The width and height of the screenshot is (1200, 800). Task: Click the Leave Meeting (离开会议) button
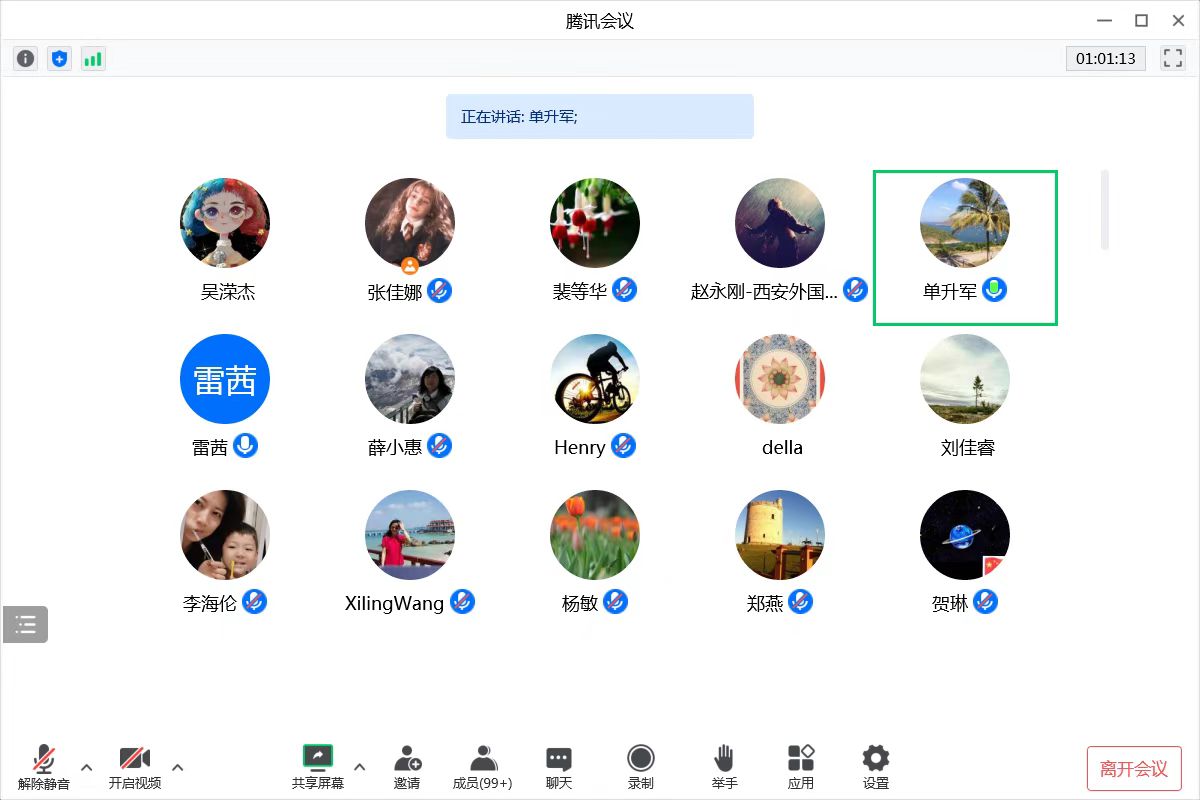tap(1134, 769)
